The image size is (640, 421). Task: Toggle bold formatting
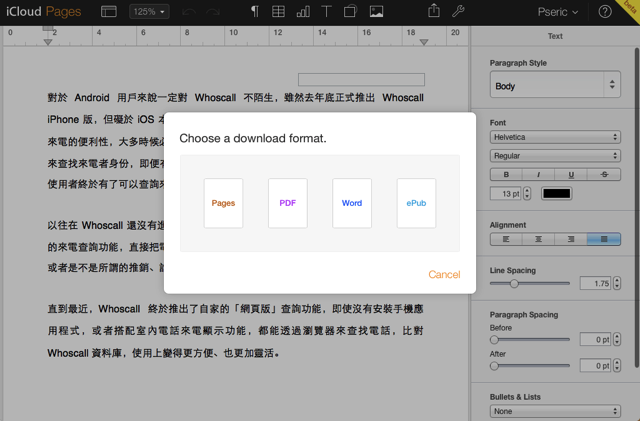pos(506,174)
